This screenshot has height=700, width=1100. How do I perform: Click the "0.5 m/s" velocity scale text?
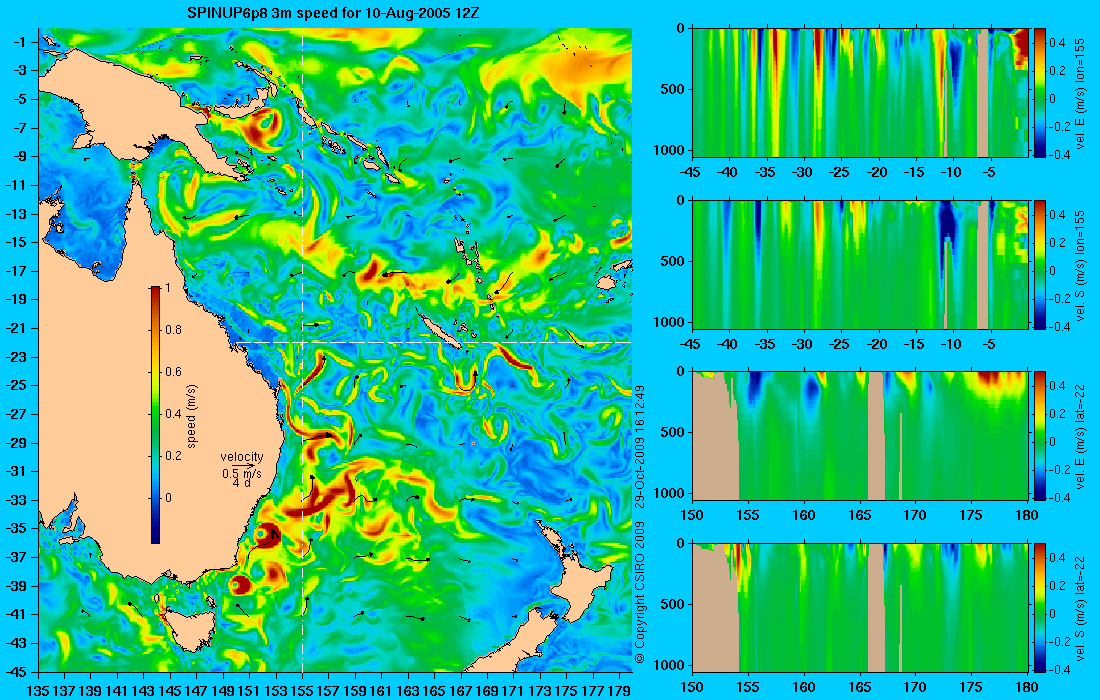point(242,473)
